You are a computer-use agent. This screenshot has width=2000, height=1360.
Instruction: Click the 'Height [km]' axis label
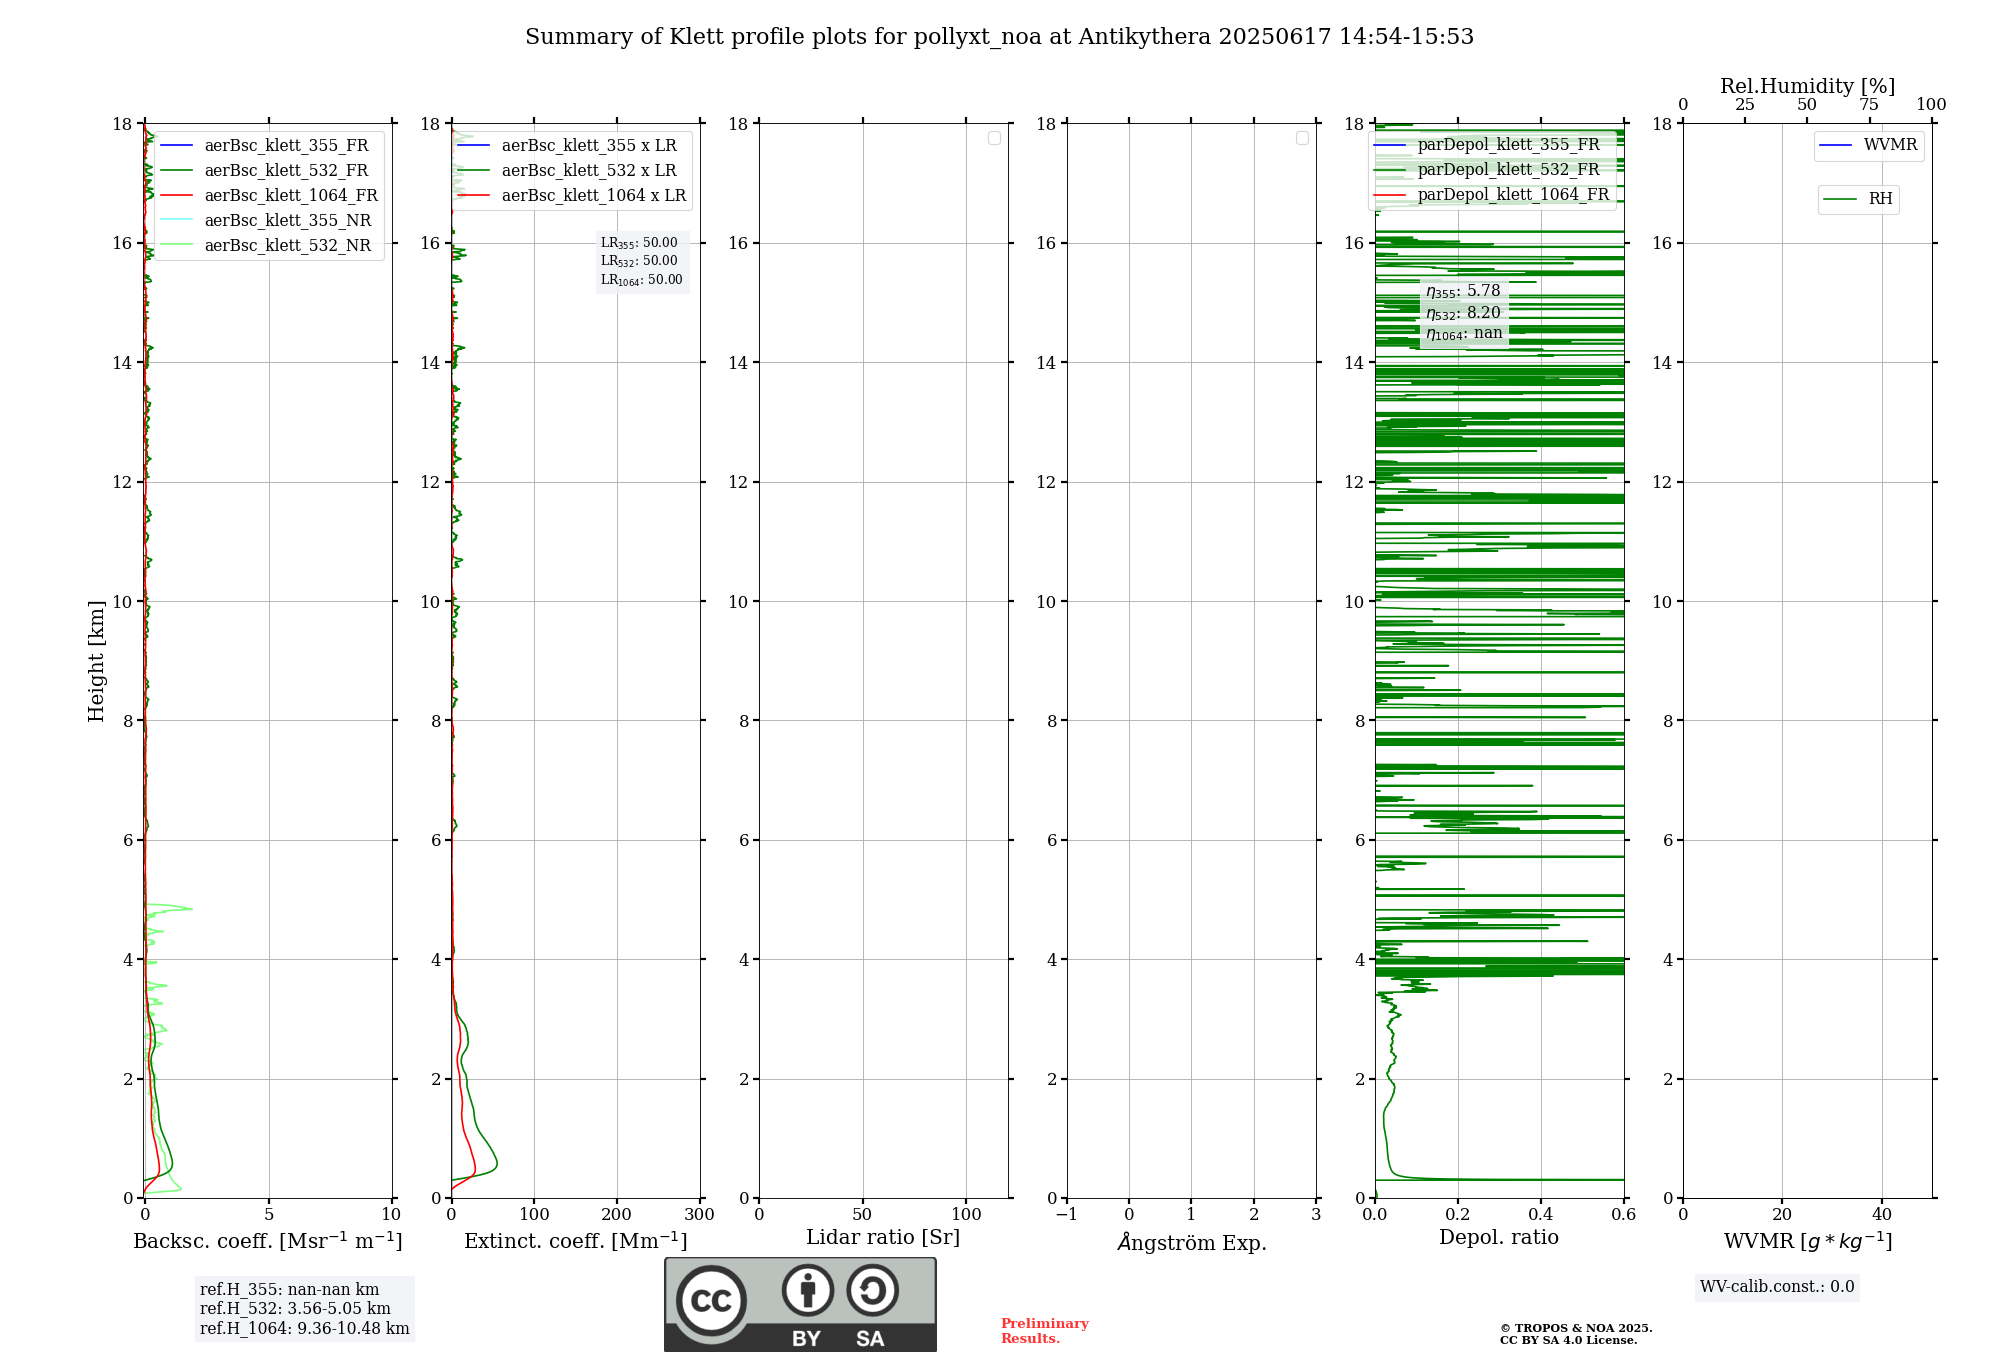tap(96, 661)
